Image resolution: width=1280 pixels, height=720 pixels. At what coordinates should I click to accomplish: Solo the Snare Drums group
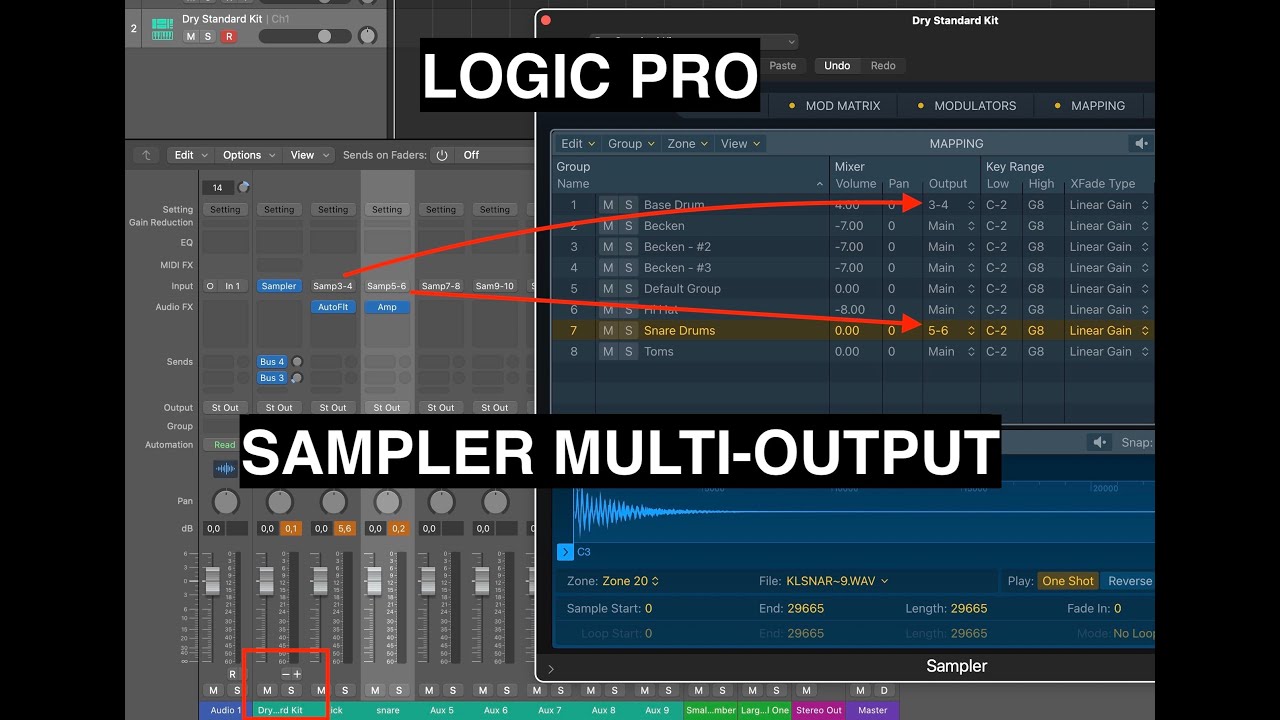point(629,331)
